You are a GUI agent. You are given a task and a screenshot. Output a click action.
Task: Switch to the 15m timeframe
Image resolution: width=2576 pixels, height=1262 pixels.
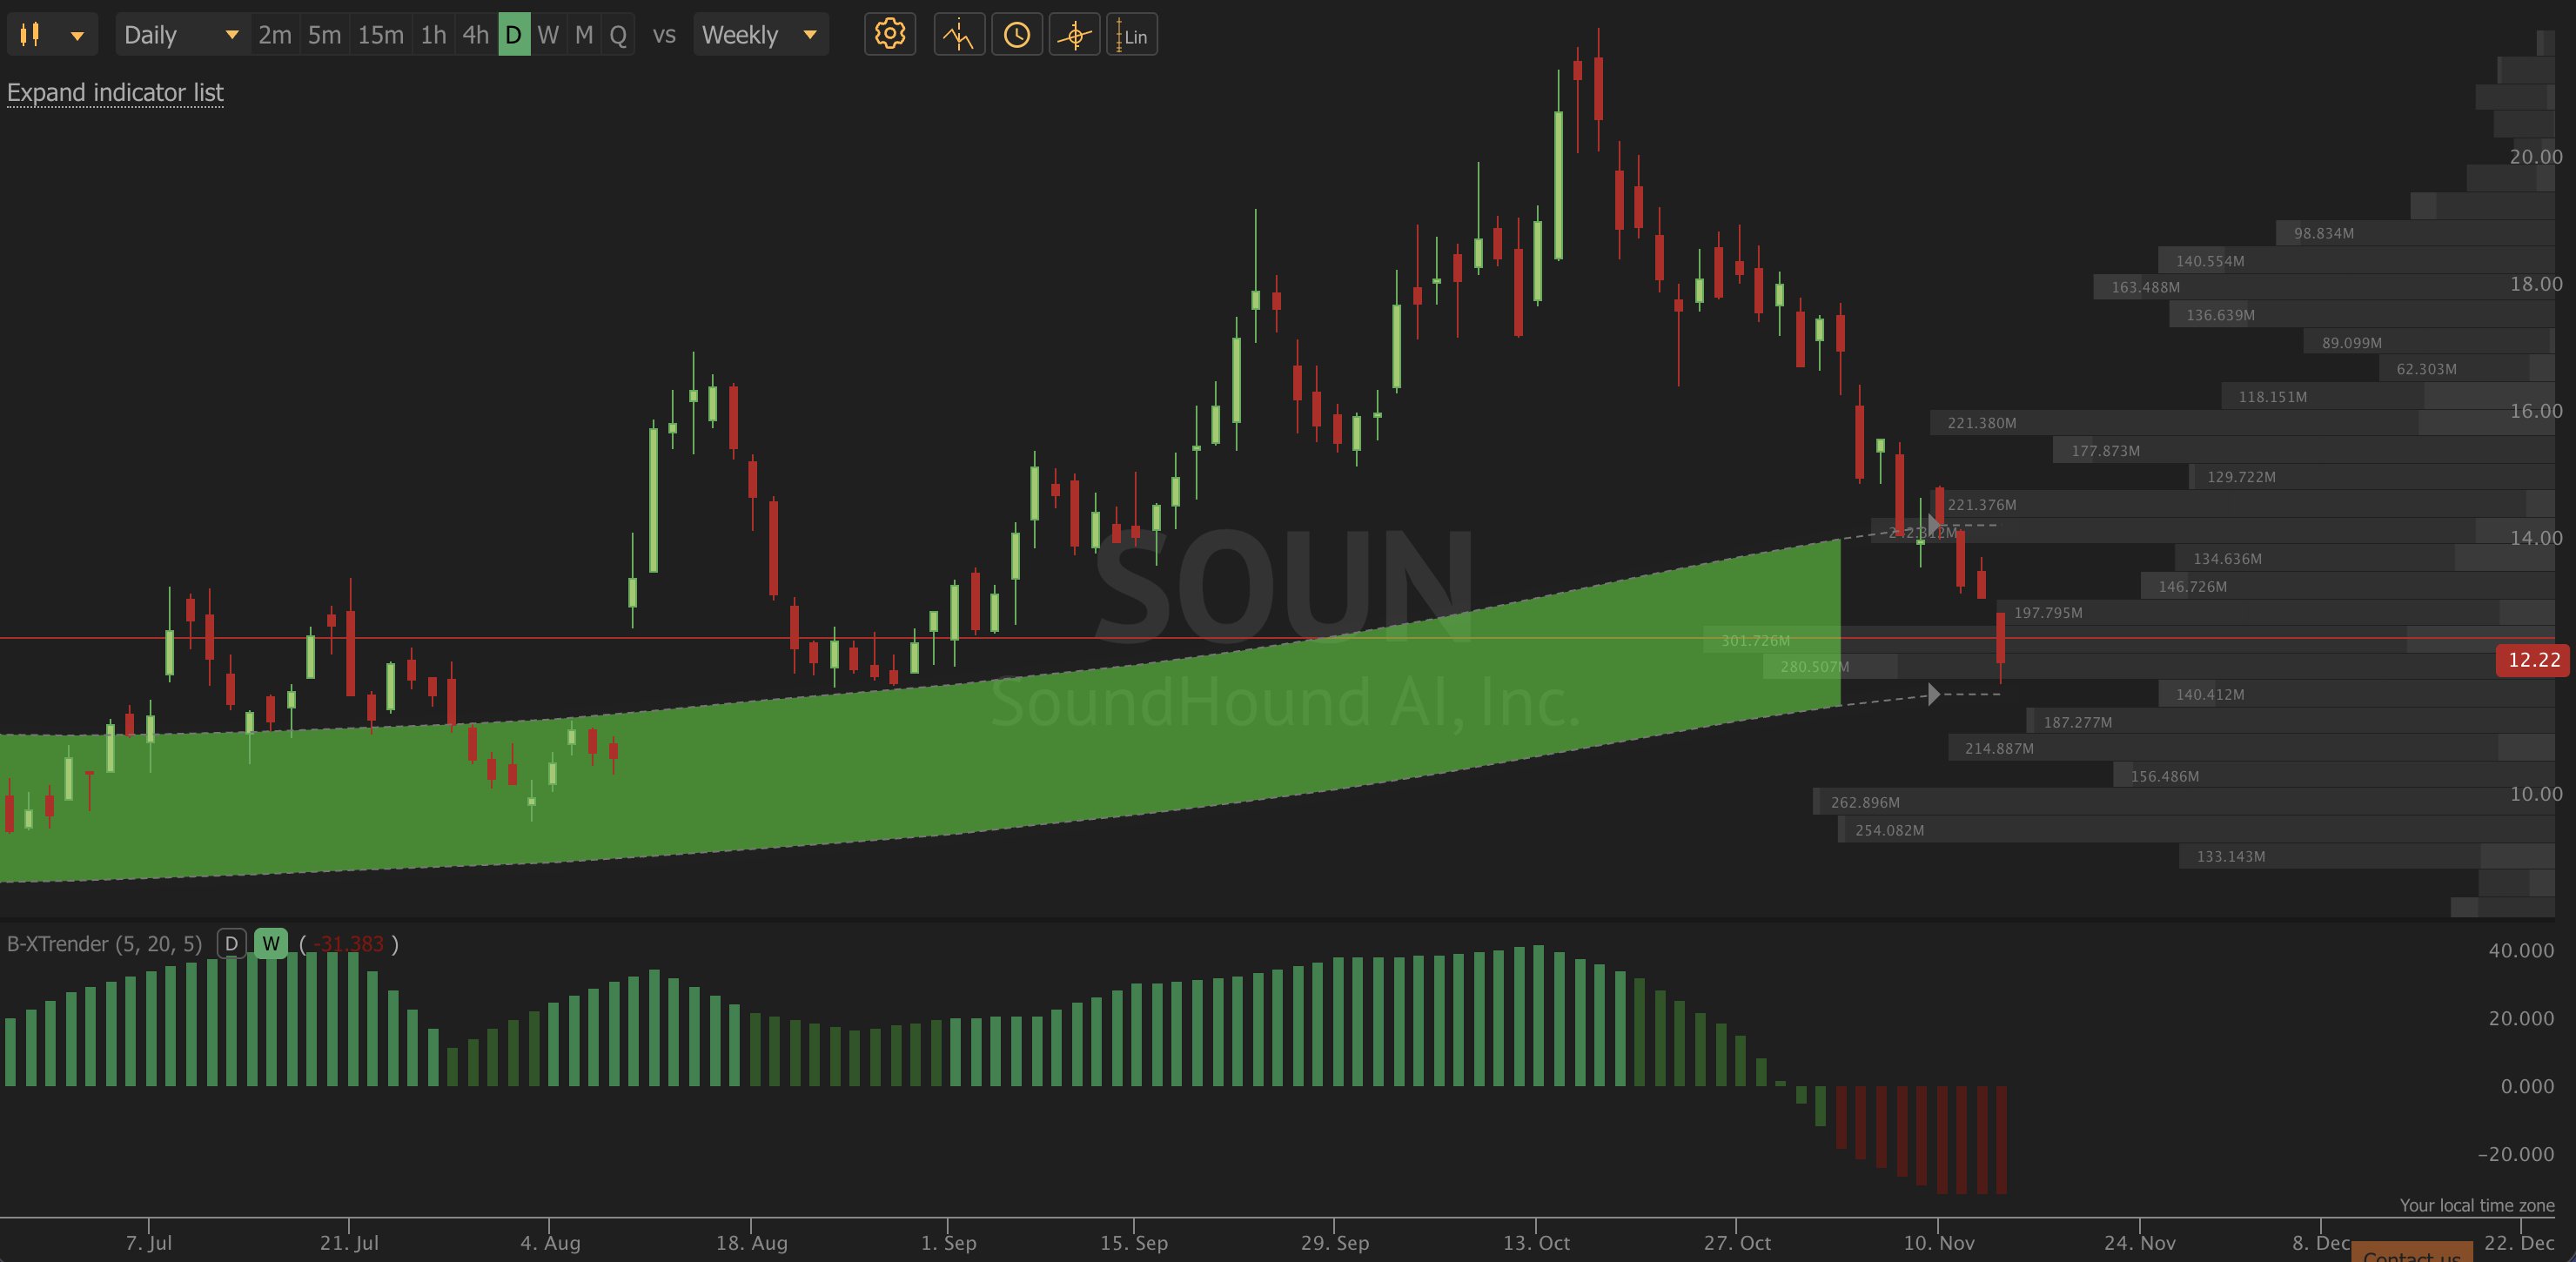click(x=380, y=35)
